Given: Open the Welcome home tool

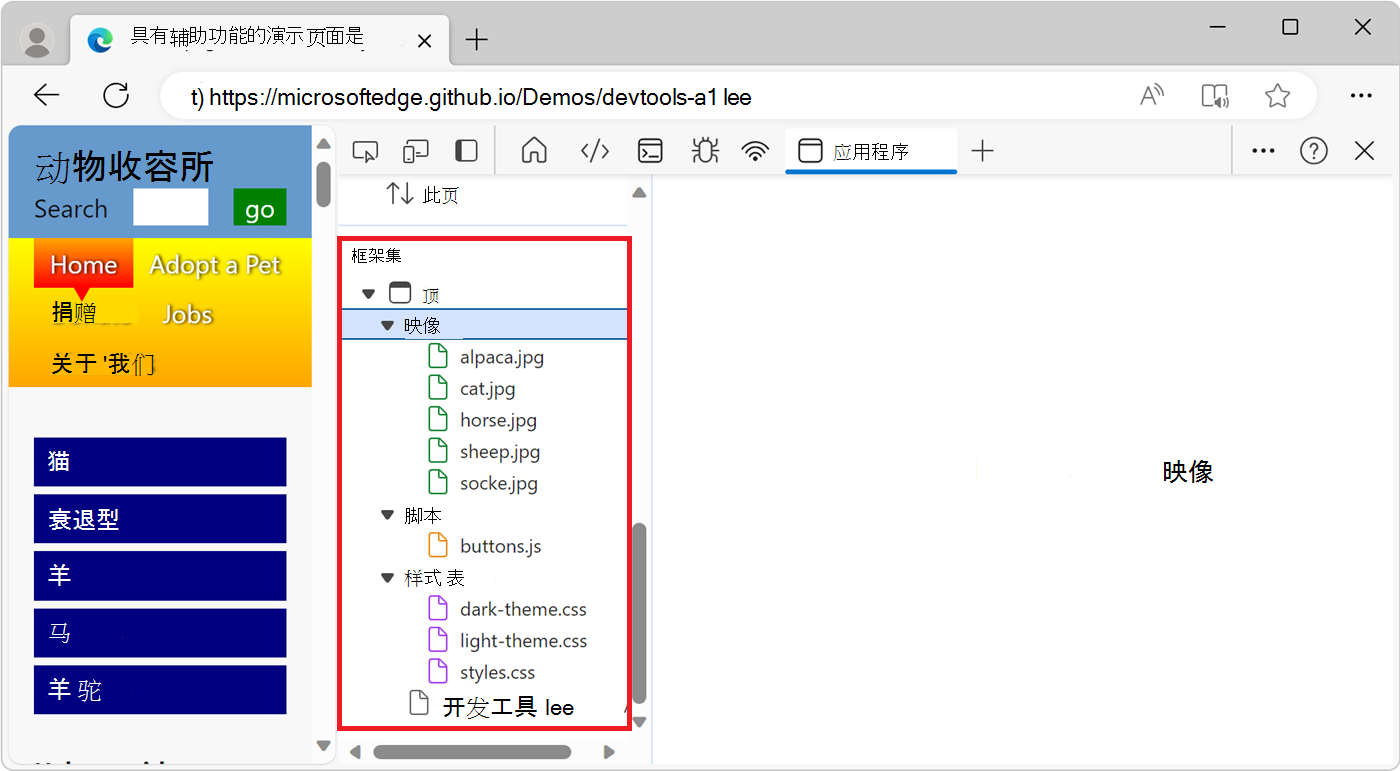Looking at the screenshot, I should (535, 151).
